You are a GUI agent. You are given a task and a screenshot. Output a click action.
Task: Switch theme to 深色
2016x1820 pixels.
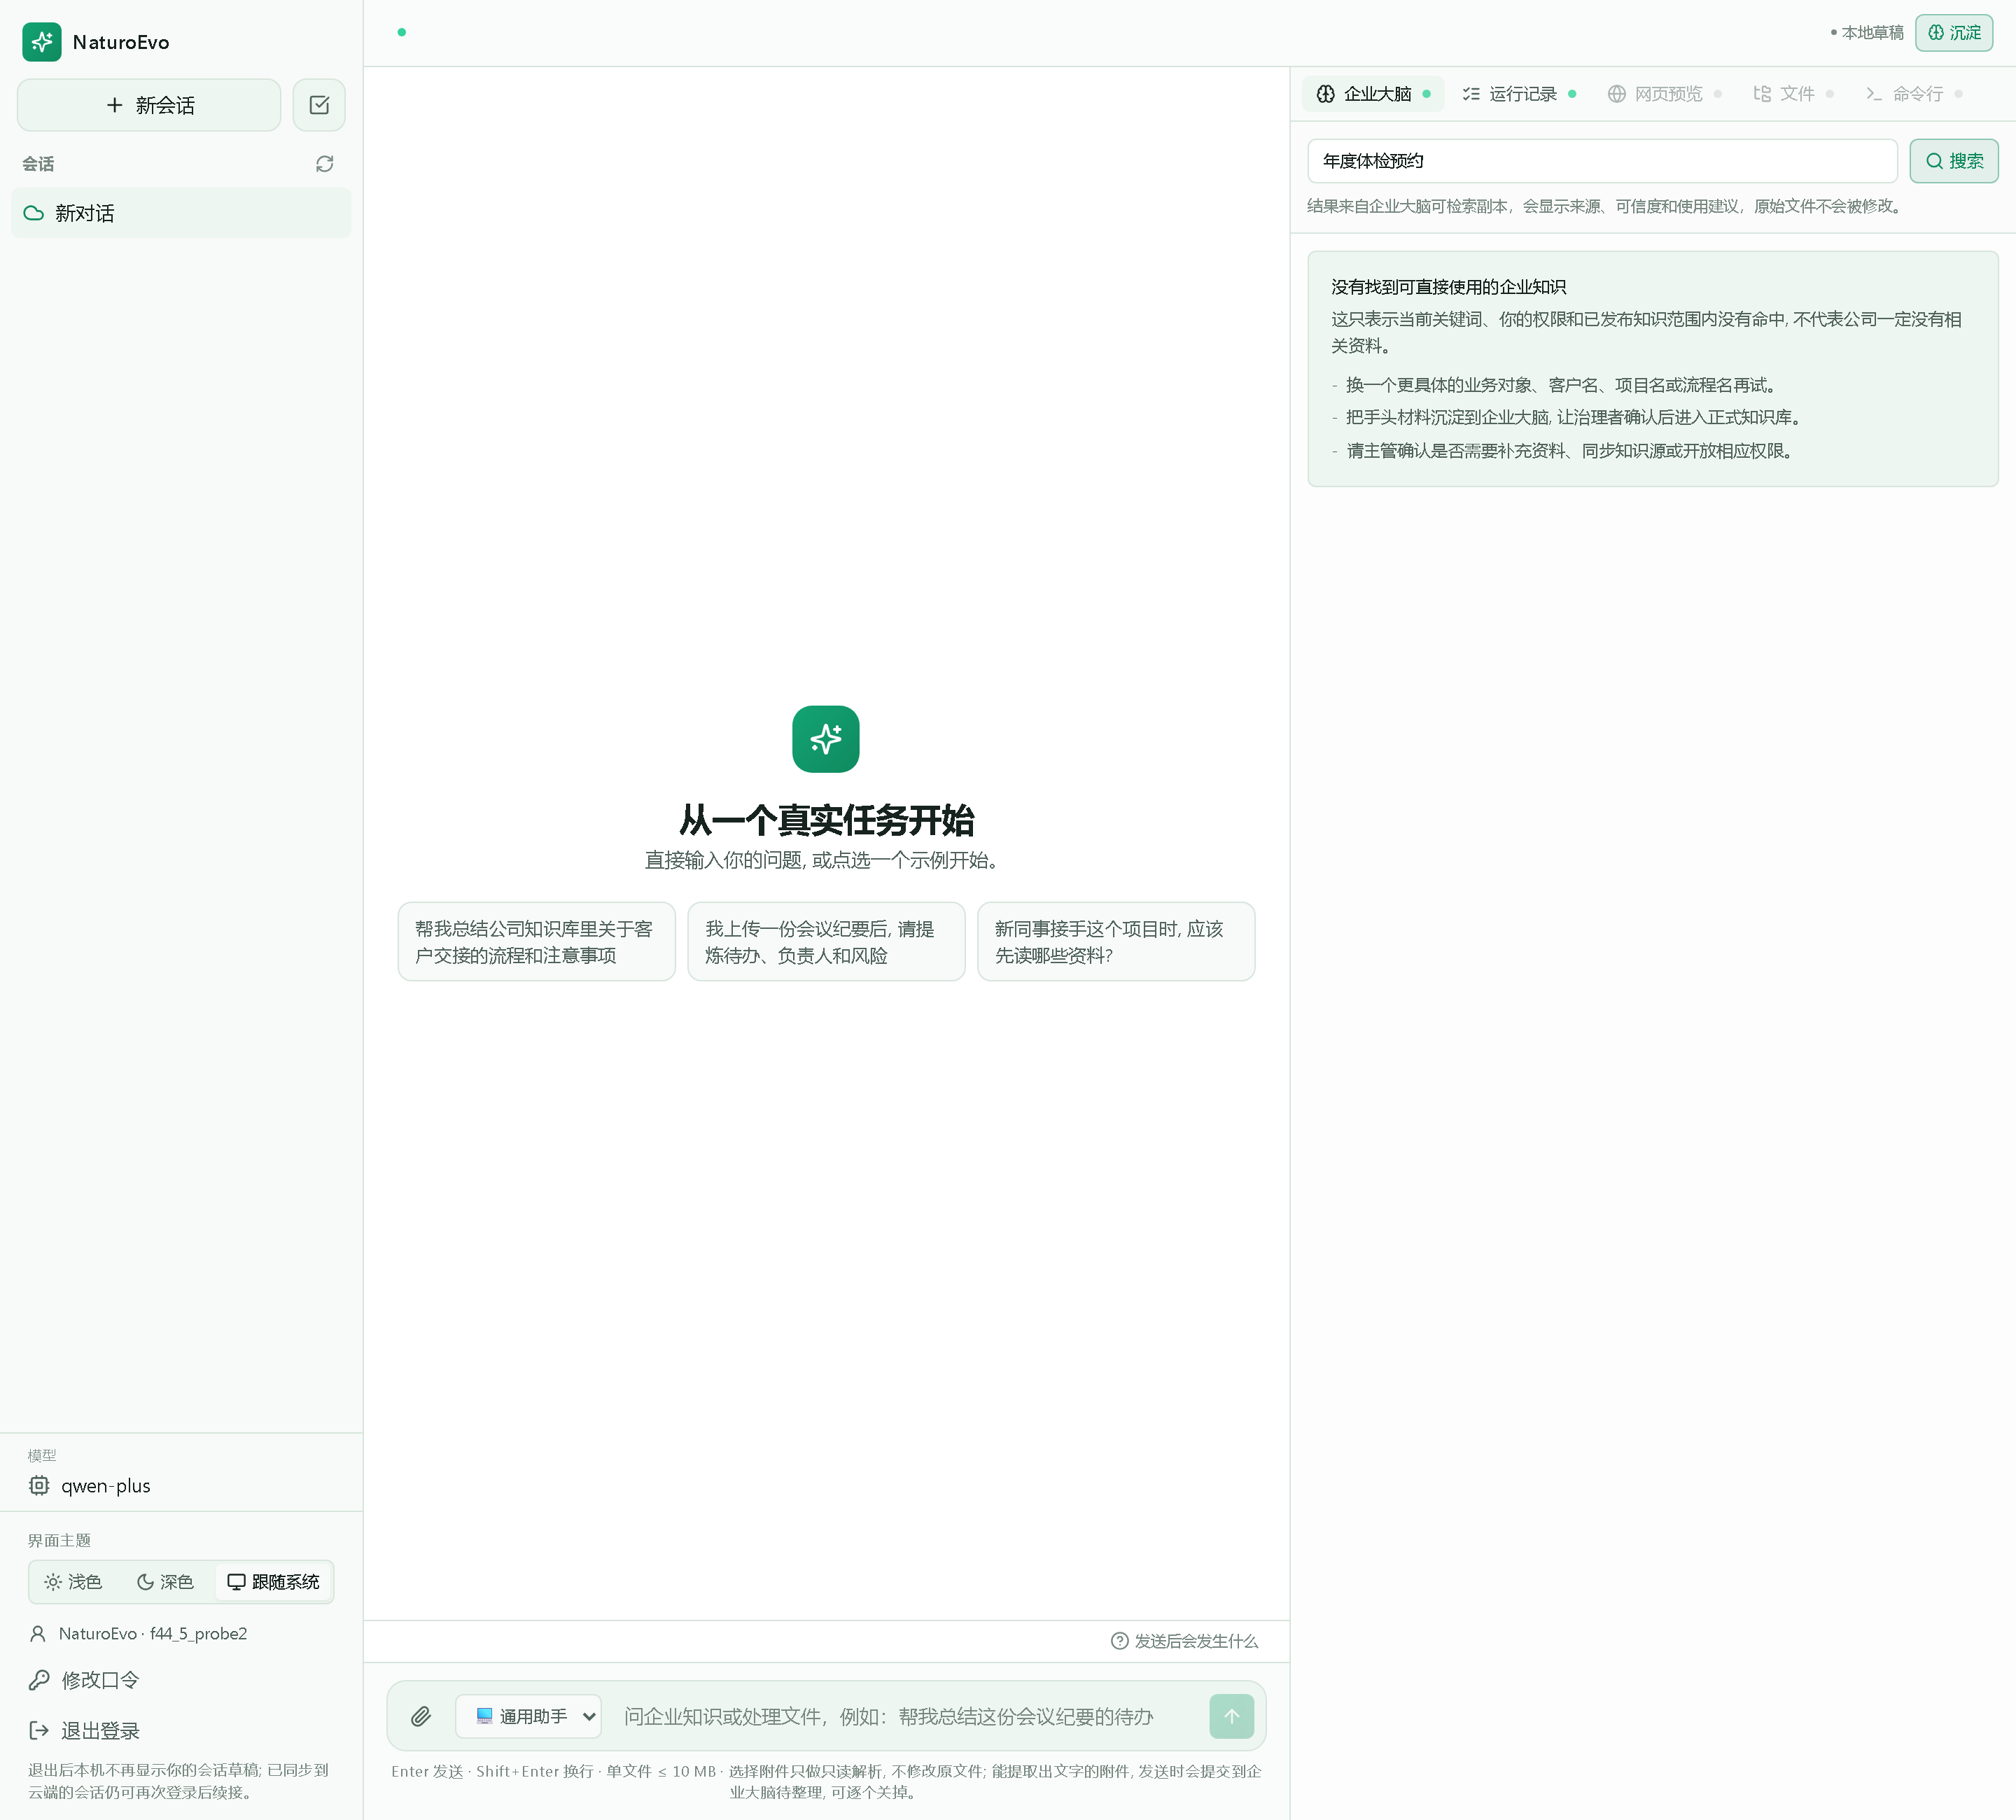165,1581
